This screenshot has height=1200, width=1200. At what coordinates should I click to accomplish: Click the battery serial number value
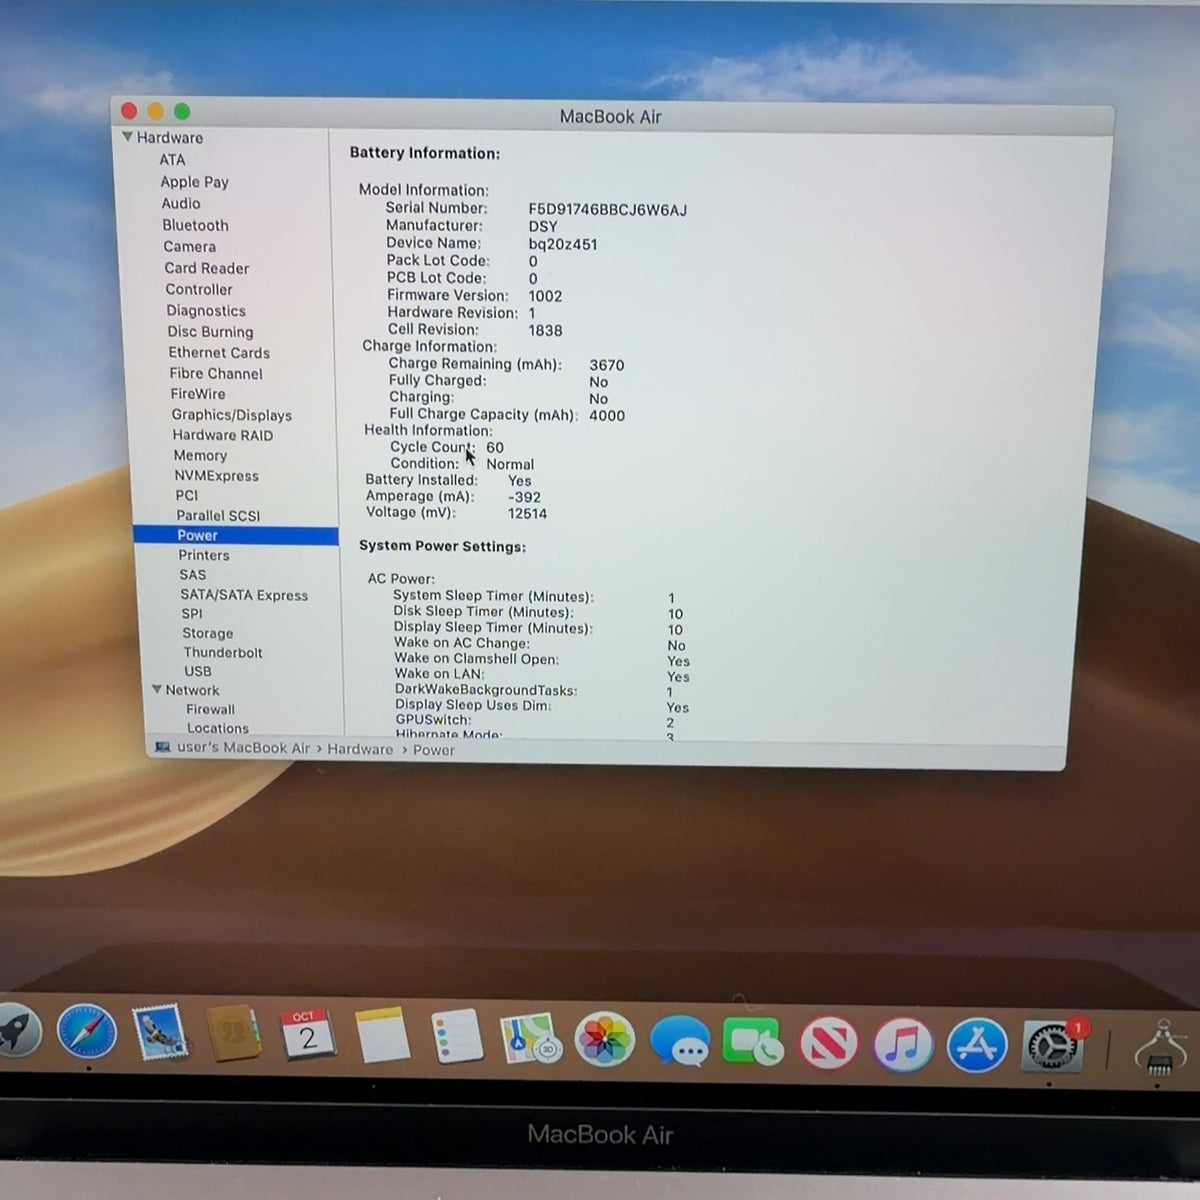607,210
